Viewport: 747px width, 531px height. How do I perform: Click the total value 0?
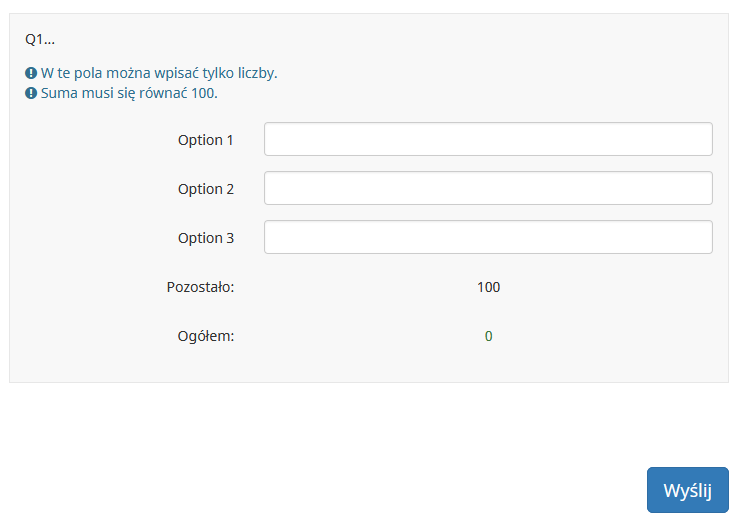pyautogui.click(x=488, y=336)
